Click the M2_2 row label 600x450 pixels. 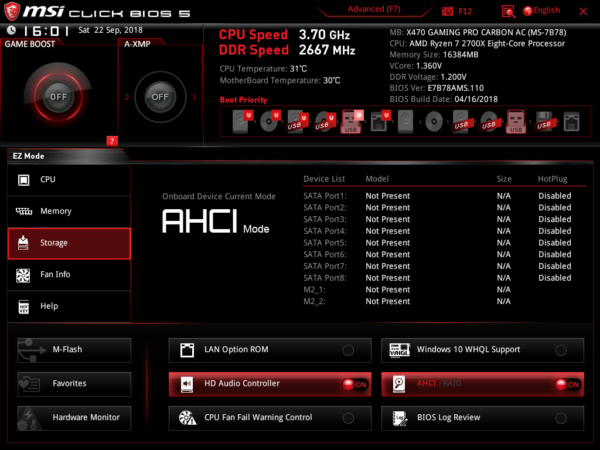pyautogui.click(x=315, y=302)
